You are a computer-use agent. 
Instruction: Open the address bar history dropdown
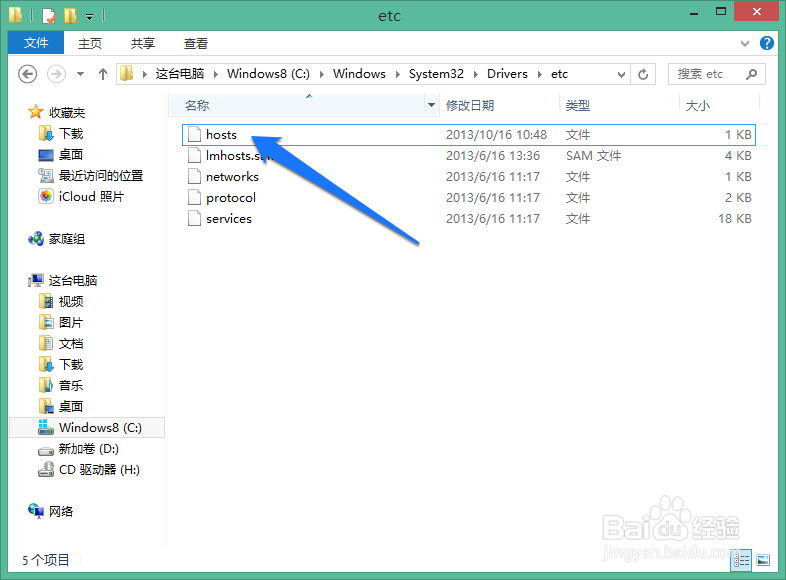[621, 74]
